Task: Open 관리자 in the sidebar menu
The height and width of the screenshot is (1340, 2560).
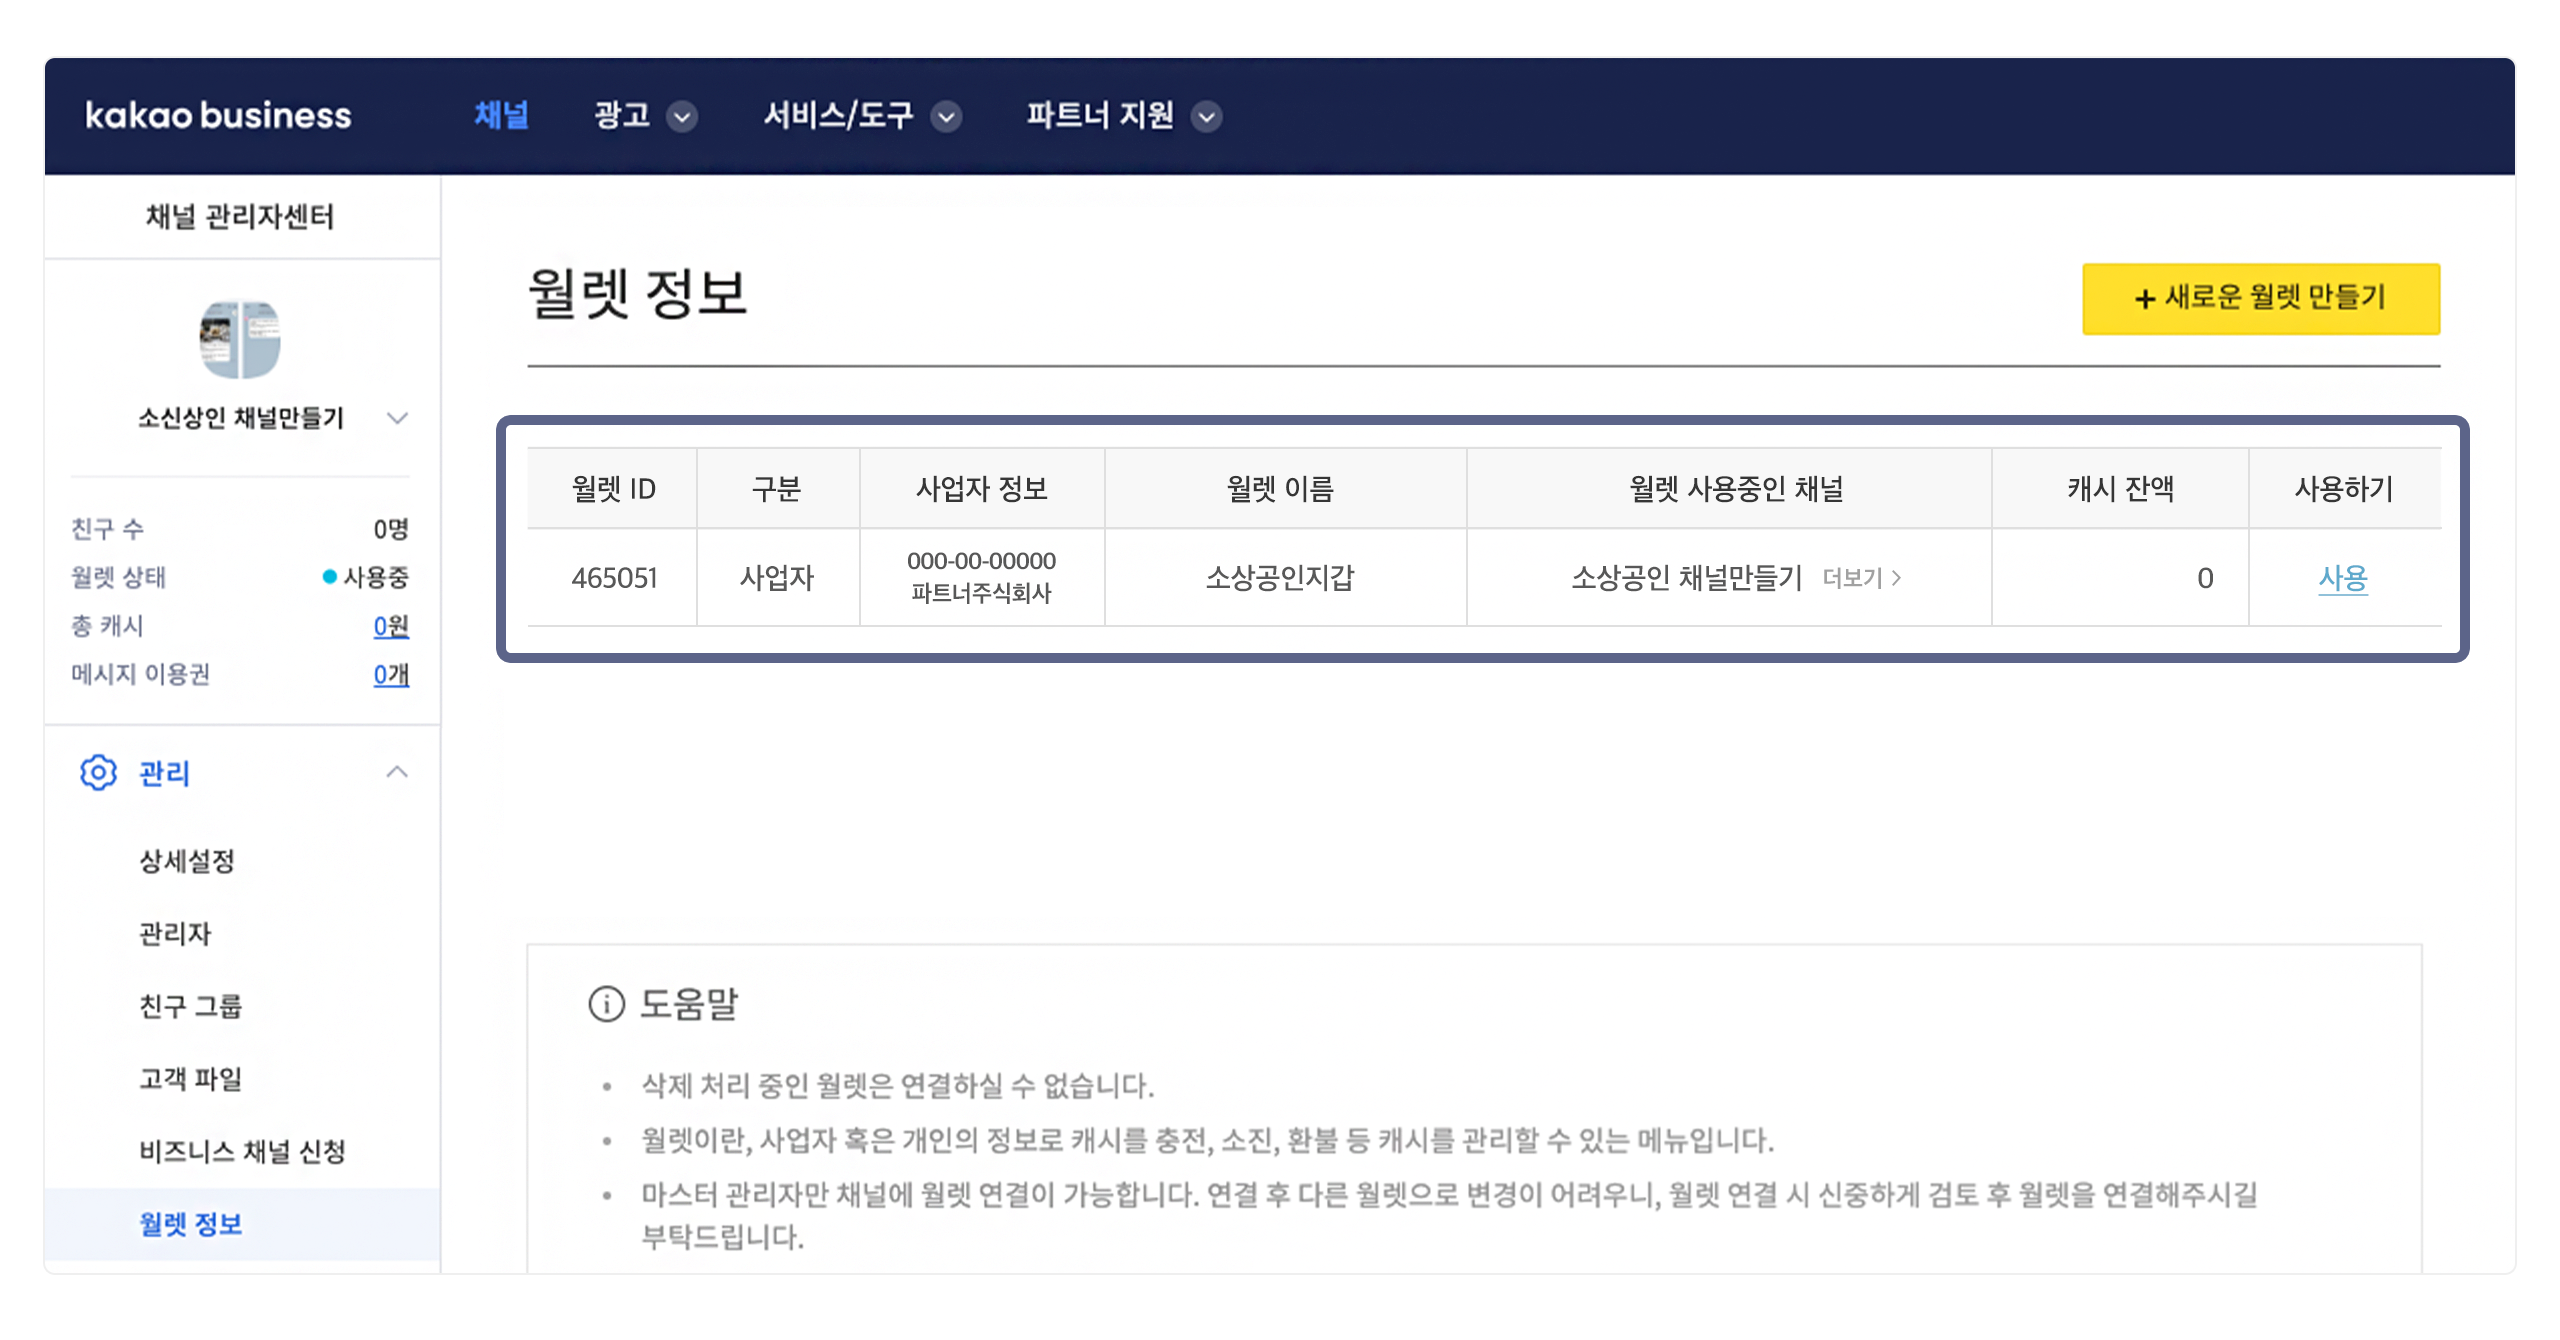Action: 175,934
